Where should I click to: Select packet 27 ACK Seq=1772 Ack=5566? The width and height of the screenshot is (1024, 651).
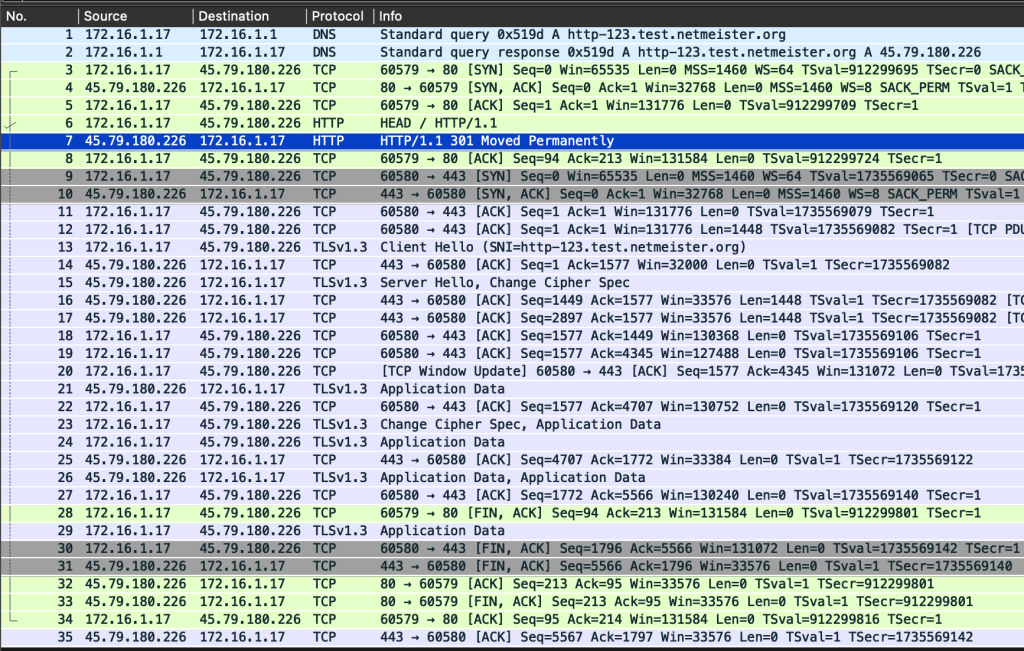(x=512, y=495)
